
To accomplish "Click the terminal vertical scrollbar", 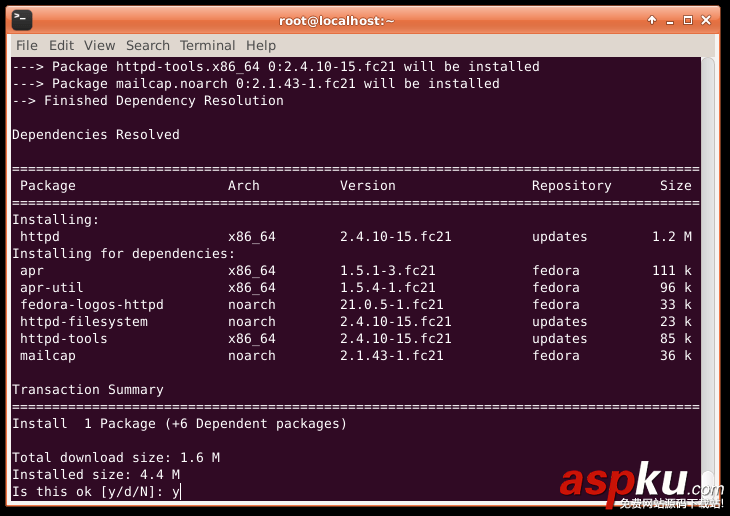I will 707,278.
